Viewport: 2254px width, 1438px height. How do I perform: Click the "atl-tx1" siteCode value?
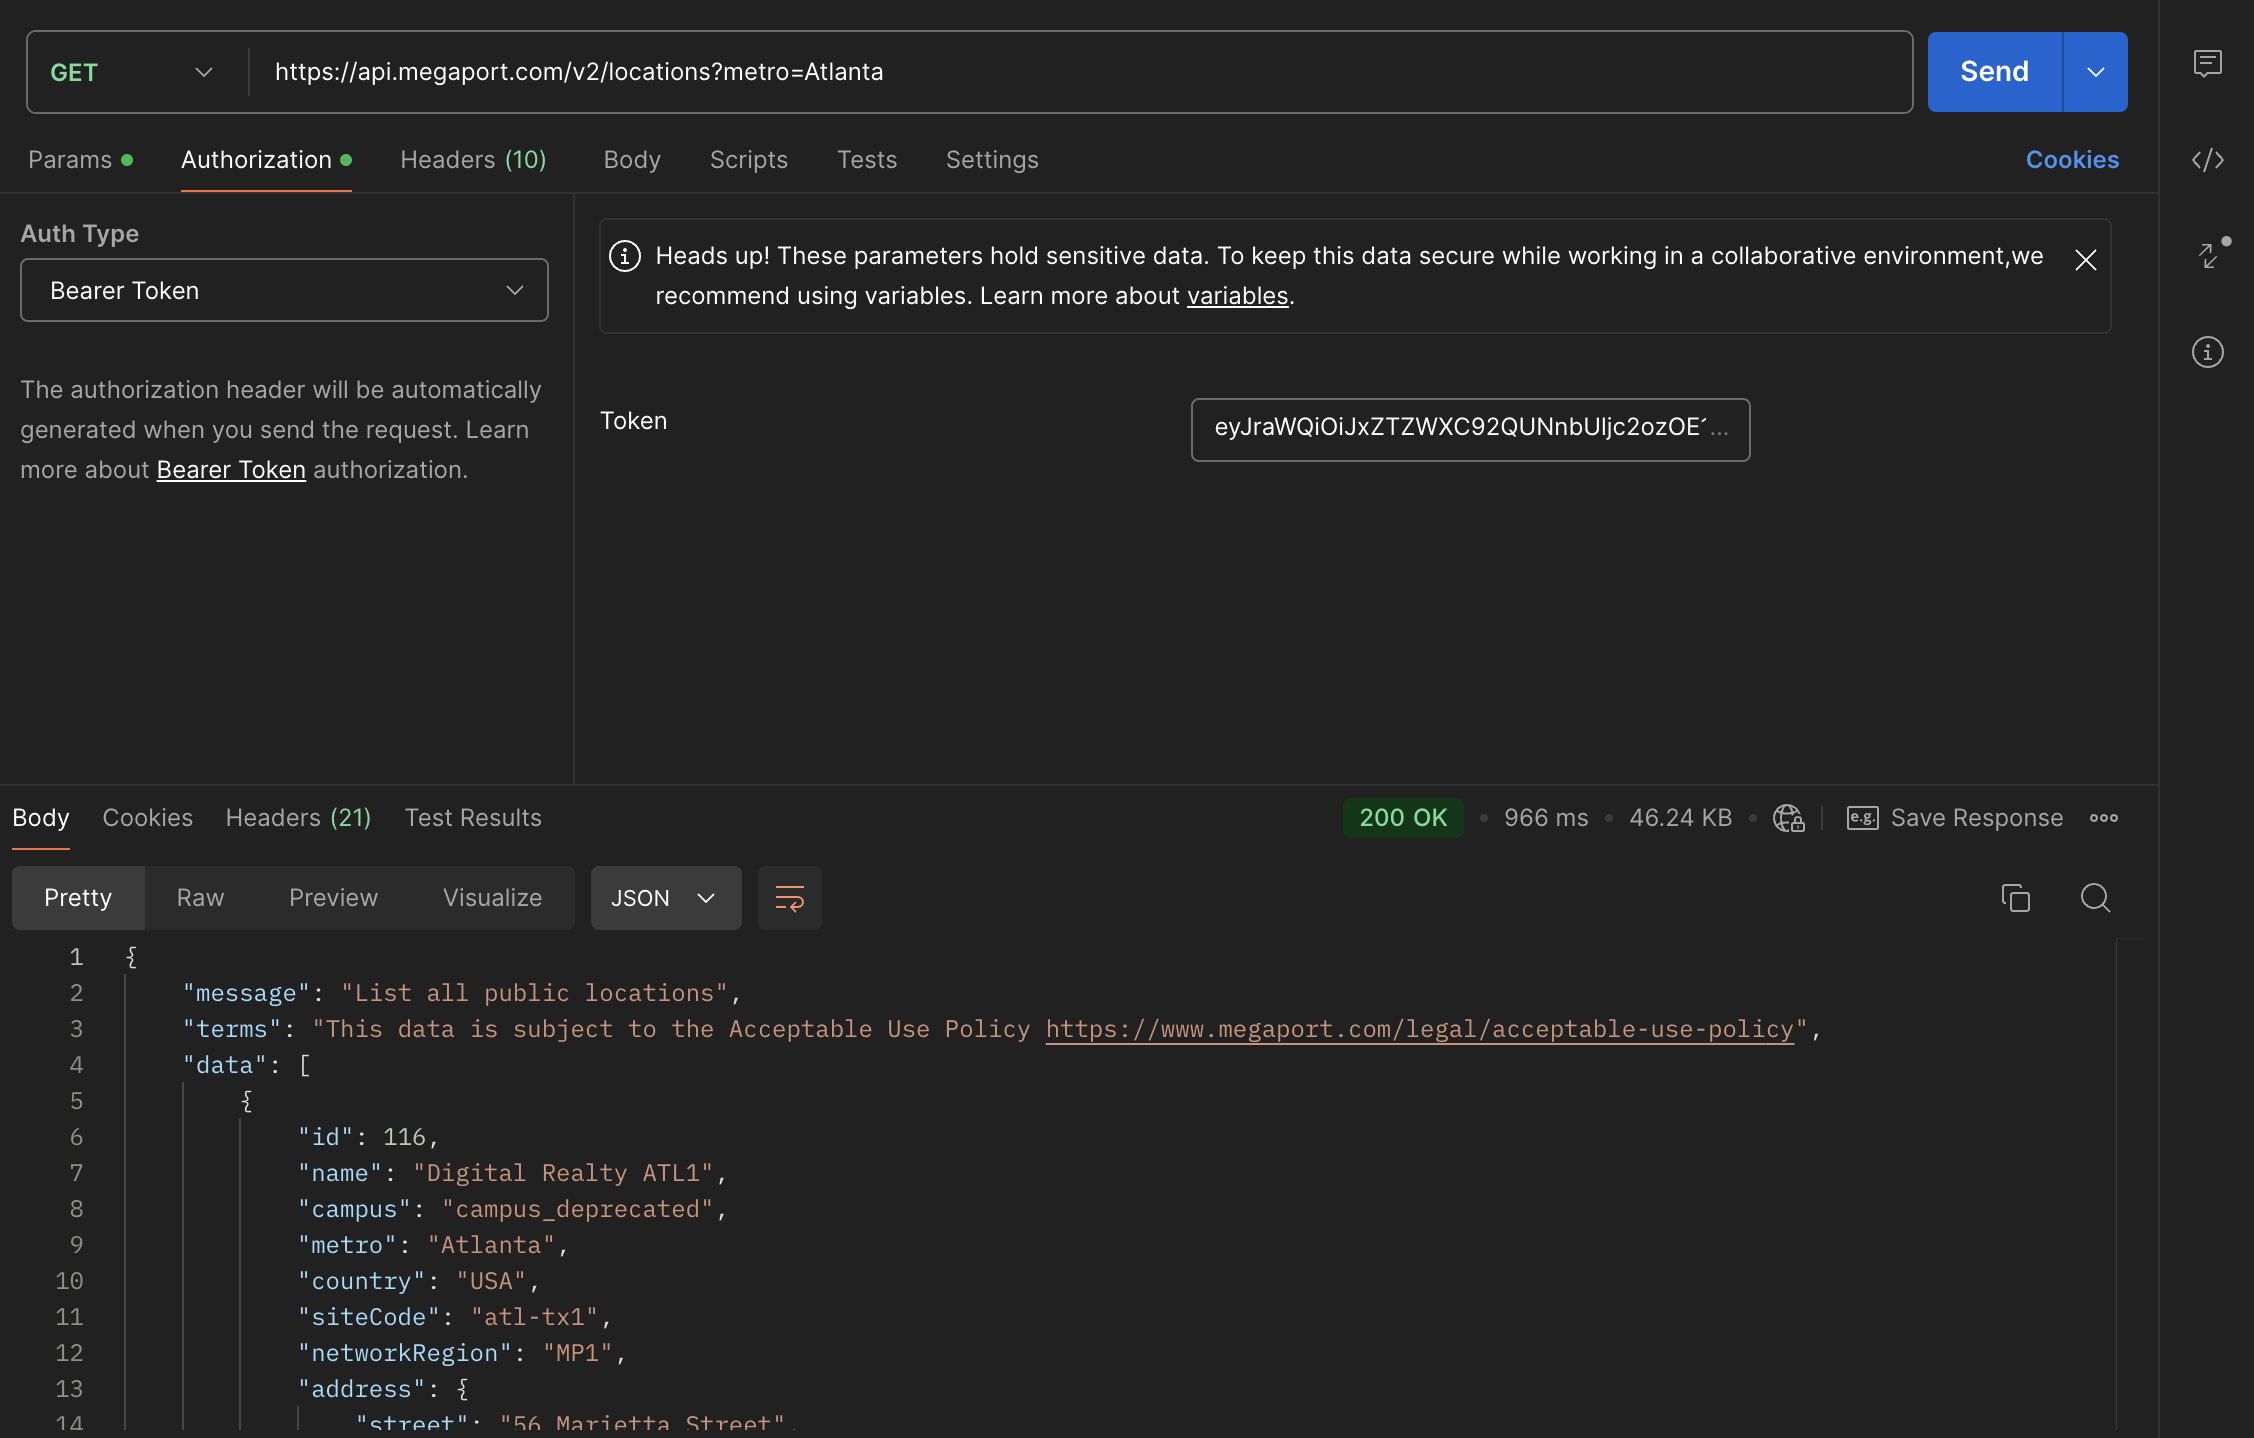534,1317
